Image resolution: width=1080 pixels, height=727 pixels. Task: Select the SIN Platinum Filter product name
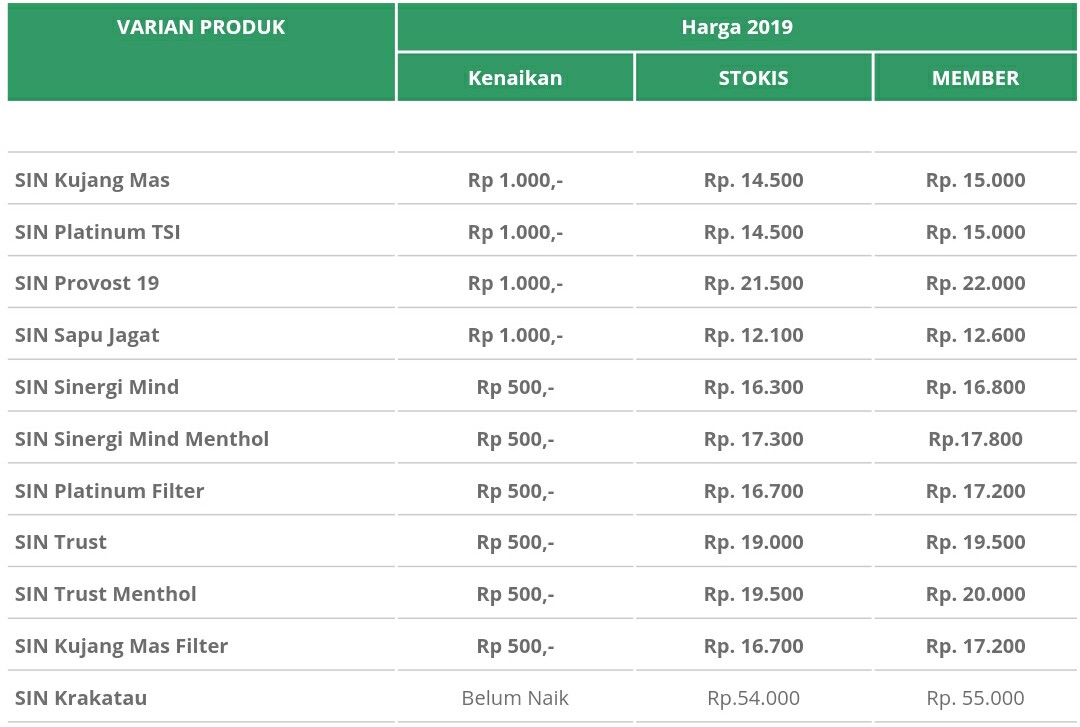click(109, 491)
